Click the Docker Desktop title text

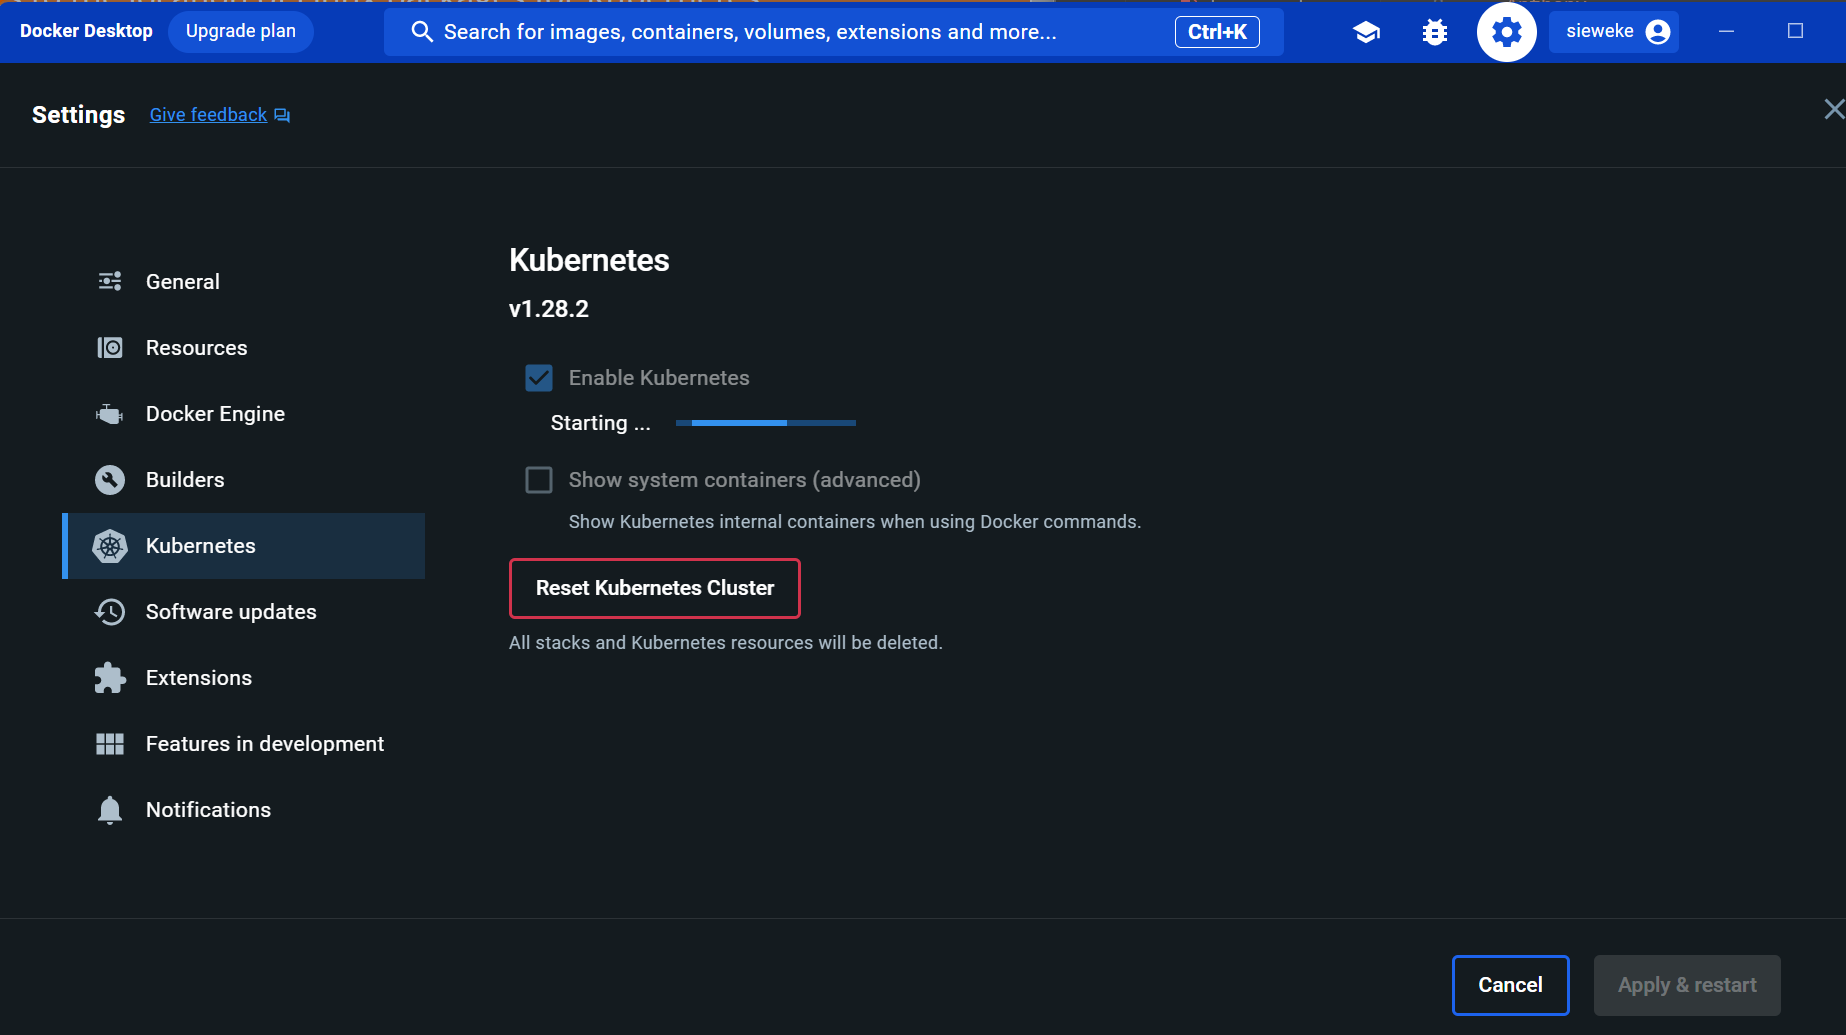(86, 31)
